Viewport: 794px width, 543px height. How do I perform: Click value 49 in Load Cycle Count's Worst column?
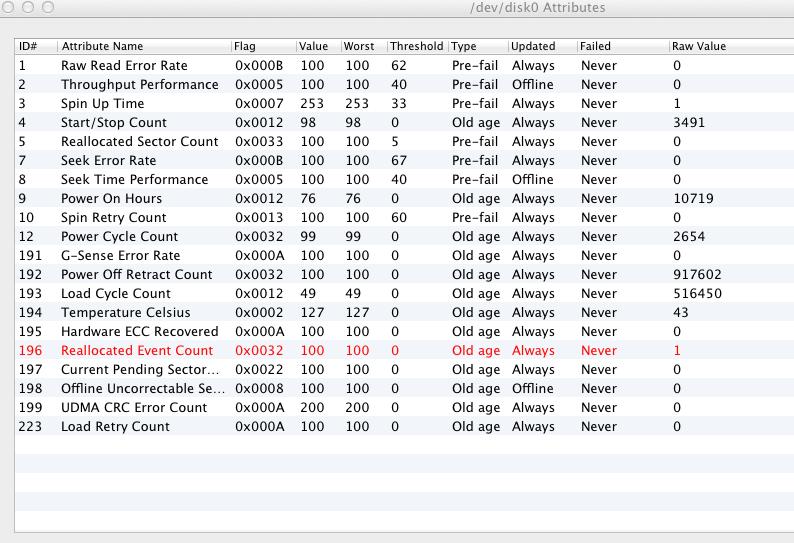pos(353,294)
